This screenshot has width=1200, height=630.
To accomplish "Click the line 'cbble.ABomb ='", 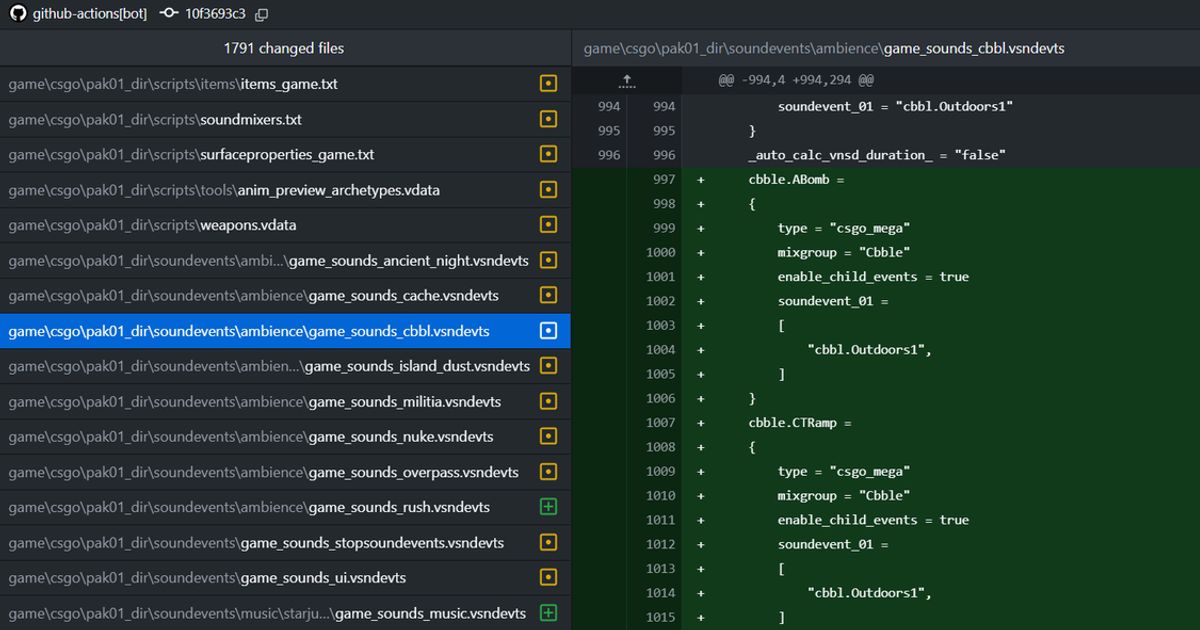I will 797,179.
